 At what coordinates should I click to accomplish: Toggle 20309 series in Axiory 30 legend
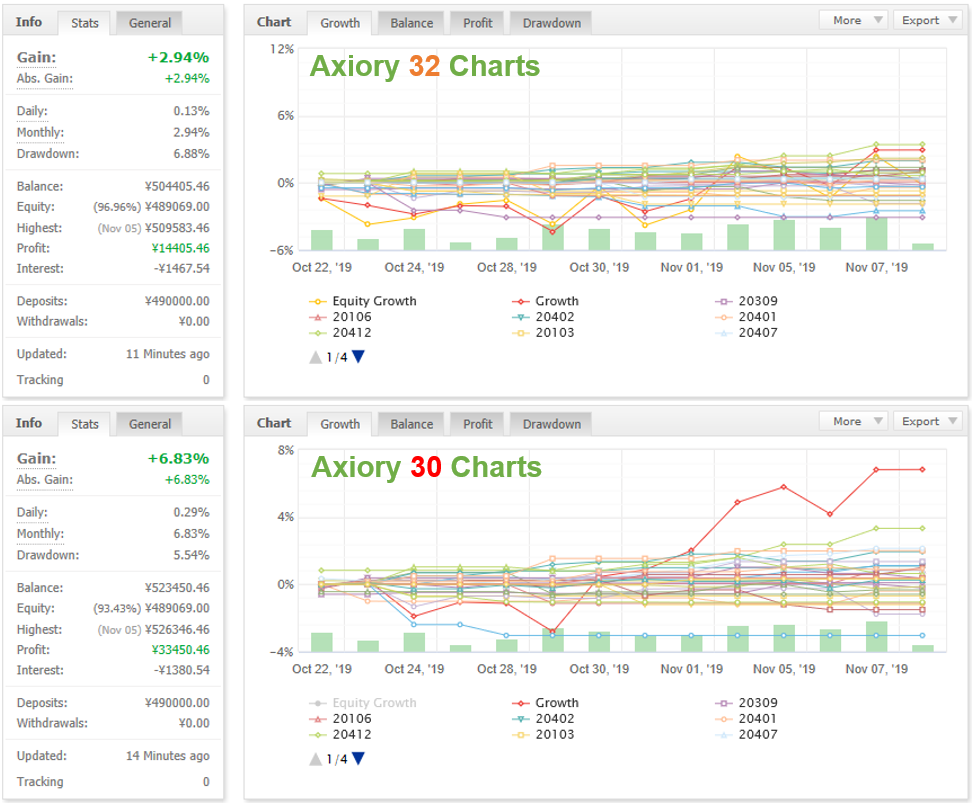point(746,703)
